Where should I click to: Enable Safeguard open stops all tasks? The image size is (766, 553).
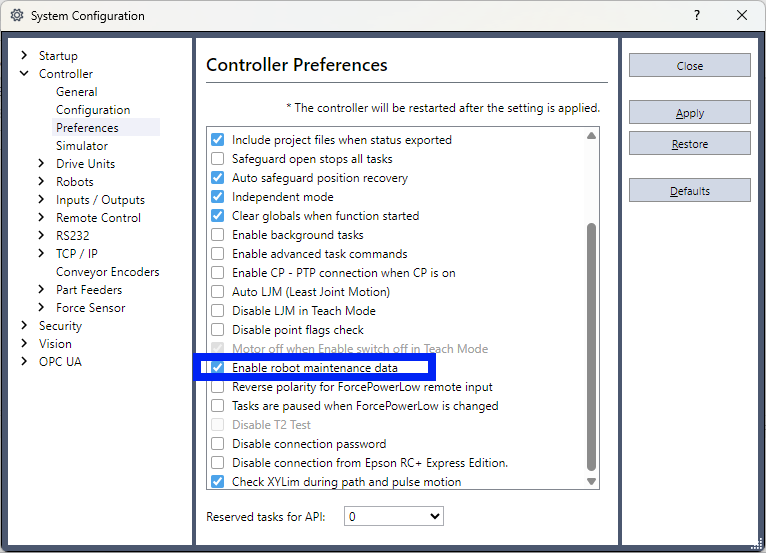point(217,159)
